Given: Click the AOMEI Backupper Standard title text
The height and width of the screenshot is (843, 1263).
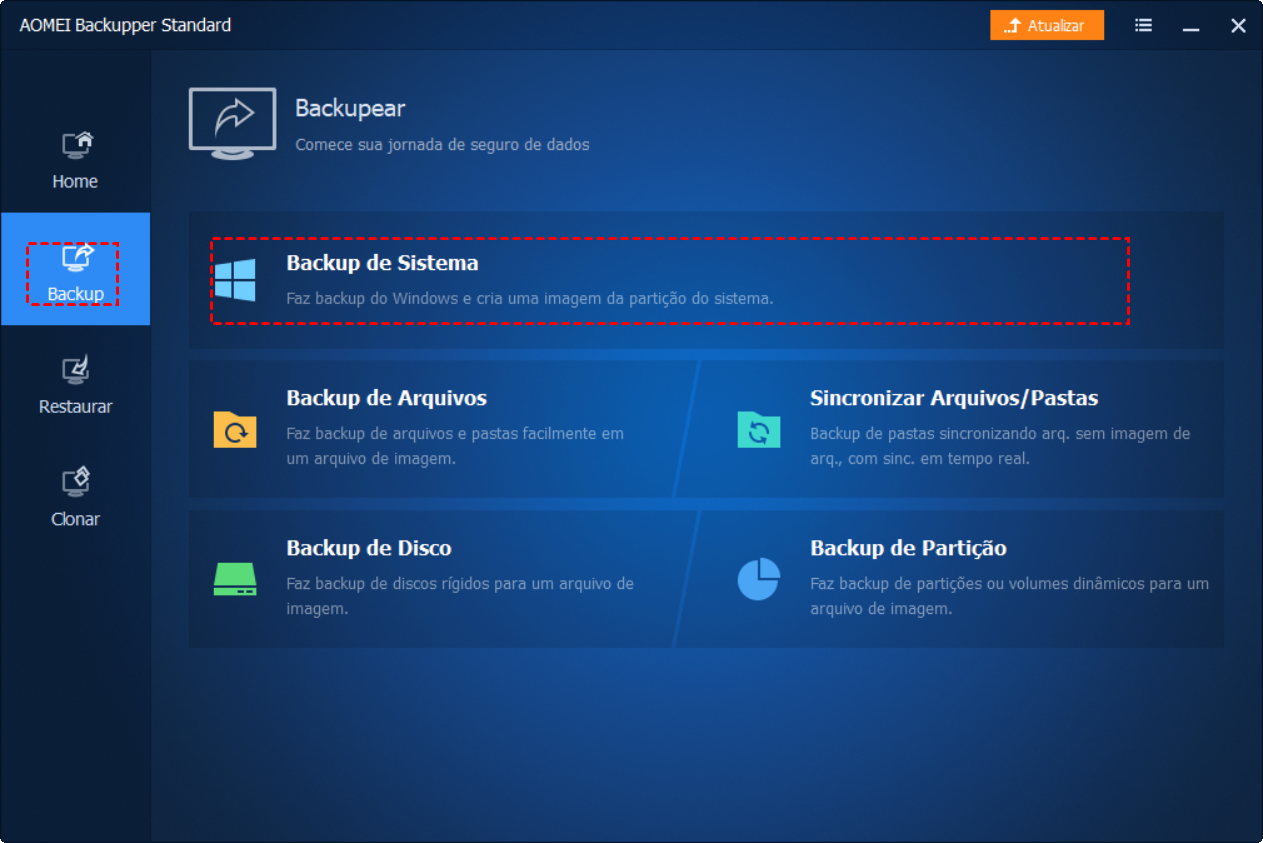Looking at the screenshot, I should 125,24.
